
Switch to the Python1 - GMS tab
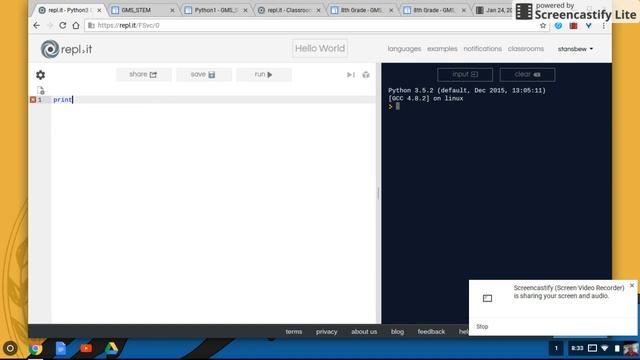pos(216,10)
